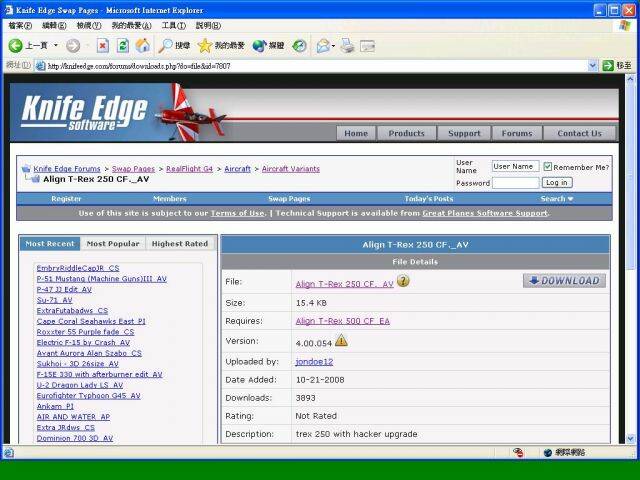Click the Home house icon

pos(143,46)
